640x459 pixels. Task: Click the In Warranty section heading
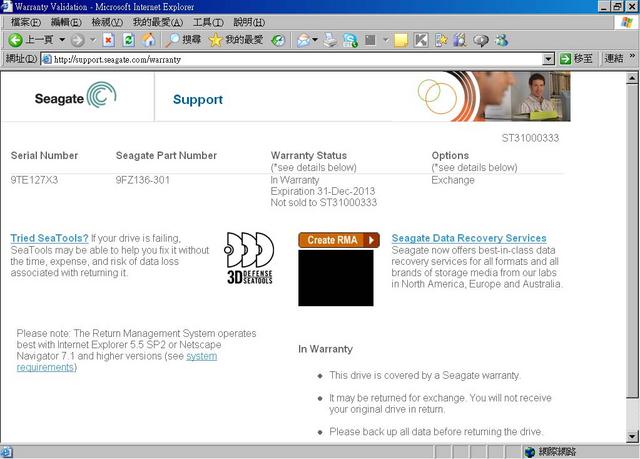pos(325,349)
